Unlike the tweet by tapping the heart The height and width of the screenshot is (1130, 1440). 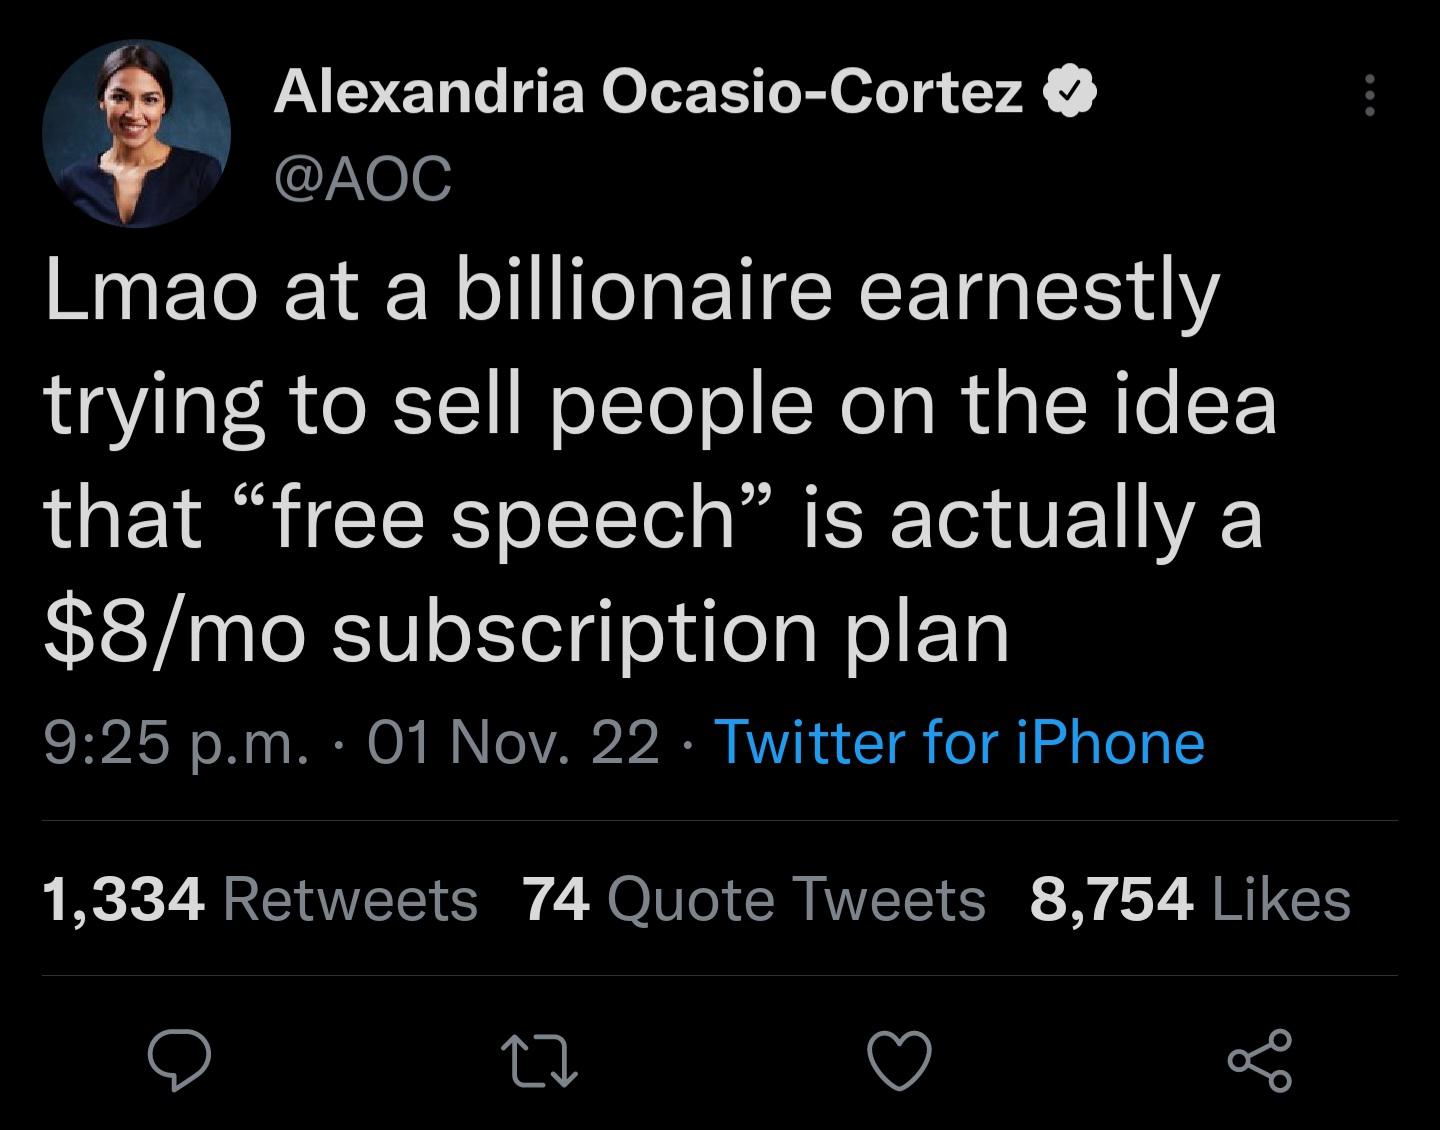point(899,1063)
